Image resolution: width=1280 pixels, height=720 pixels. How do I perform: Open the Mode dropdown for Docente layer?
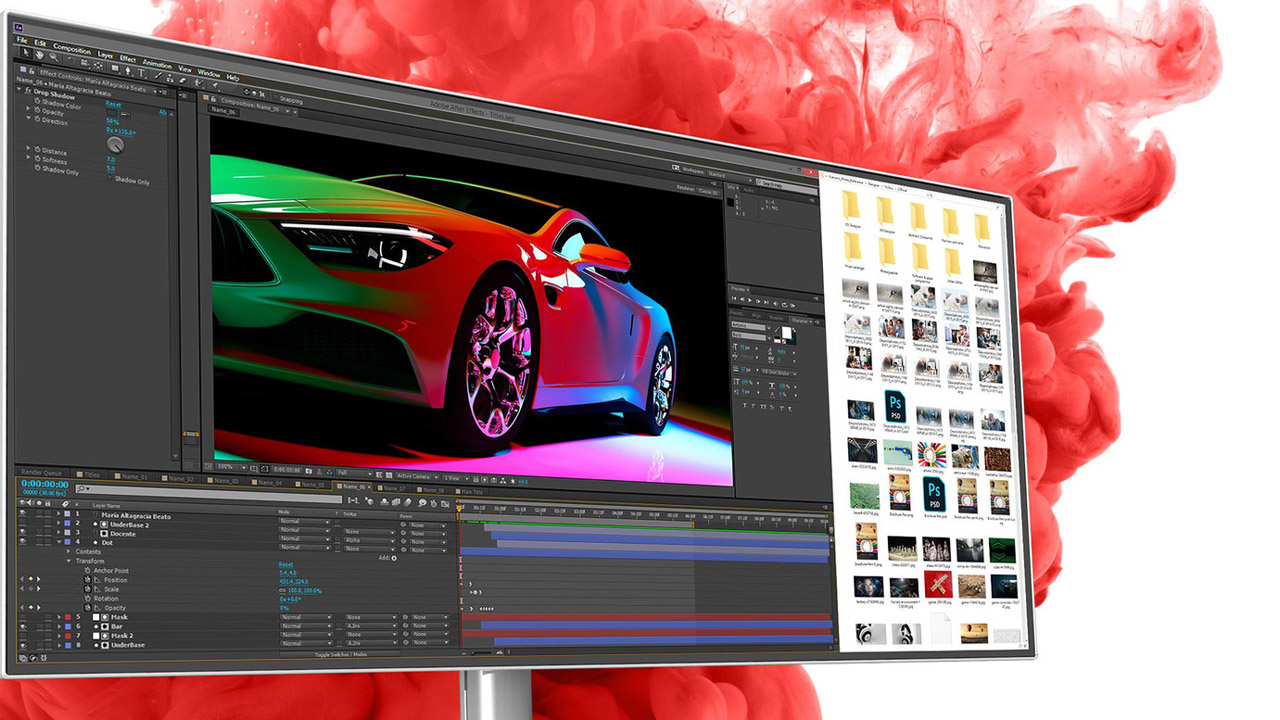304,538
